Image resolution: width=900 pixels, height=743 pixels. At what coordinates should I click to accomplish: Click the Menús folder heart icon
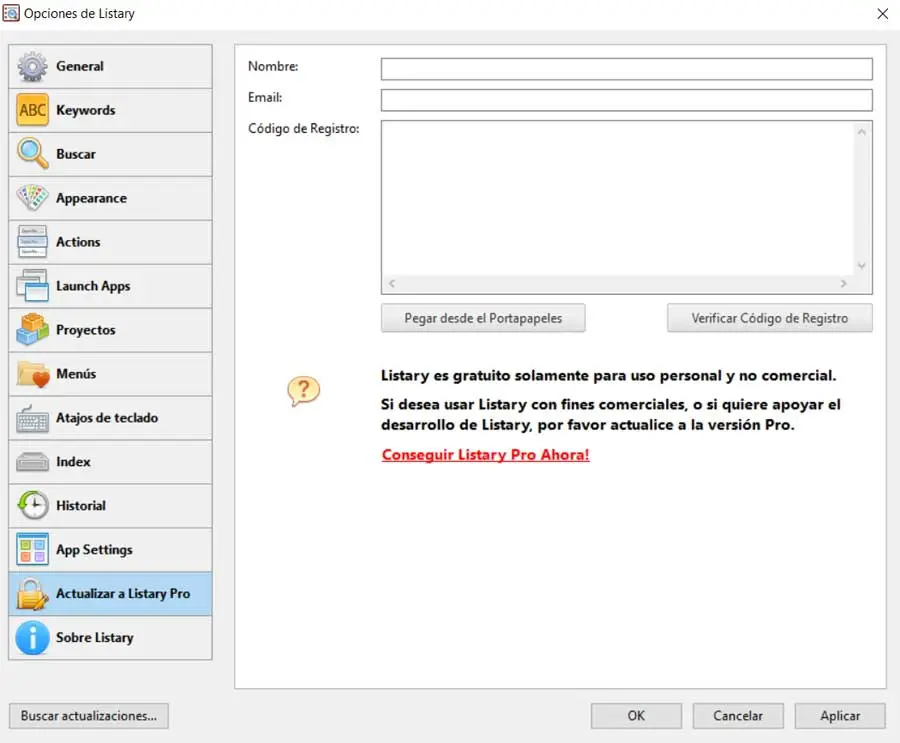(33, 374)
